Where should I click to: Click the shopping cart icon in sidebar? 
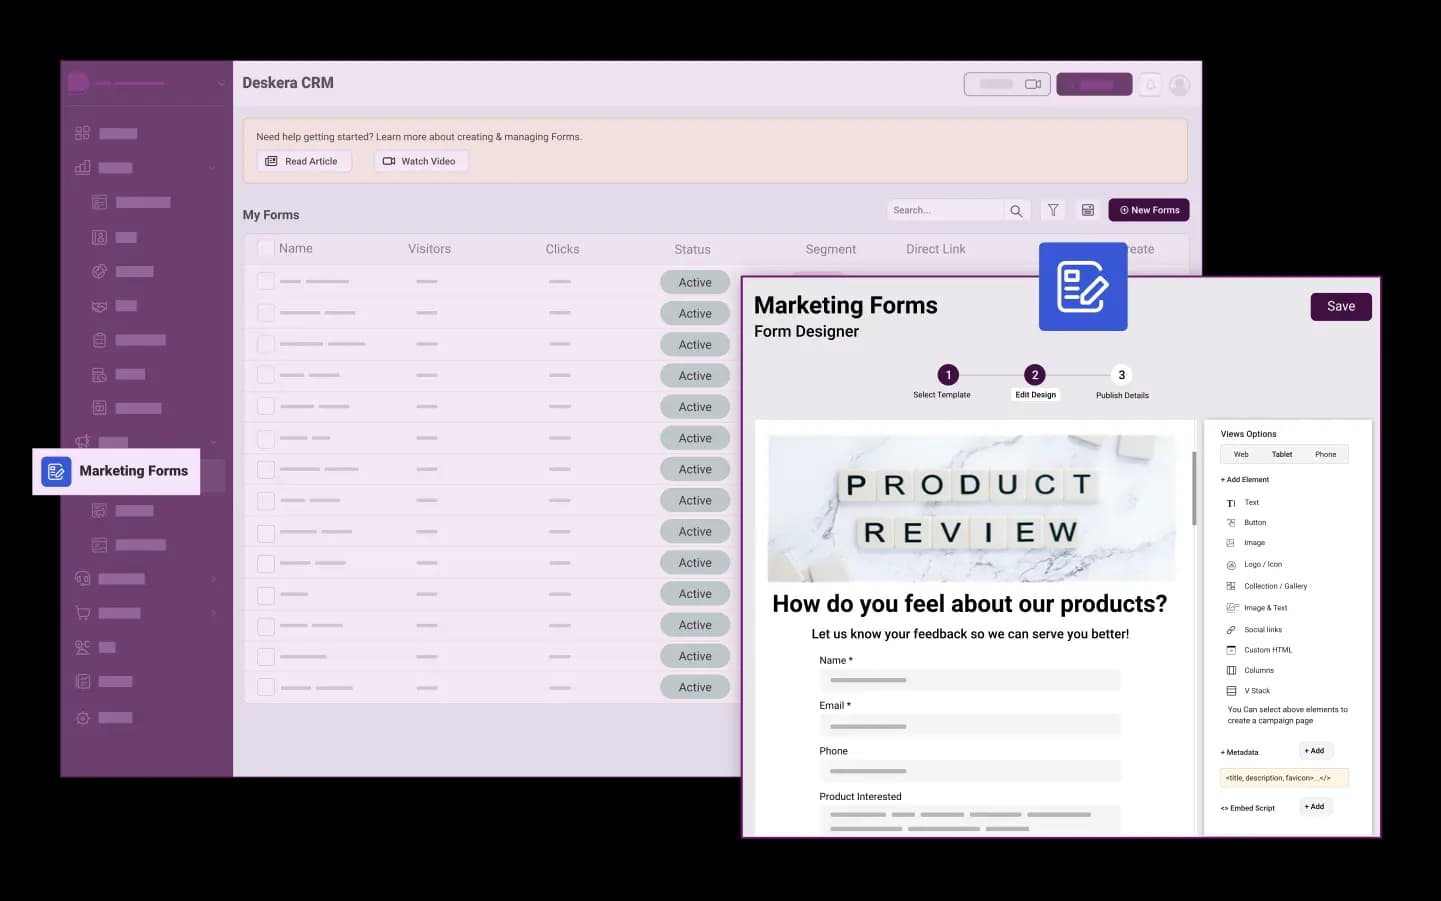[x=83, y=613]
